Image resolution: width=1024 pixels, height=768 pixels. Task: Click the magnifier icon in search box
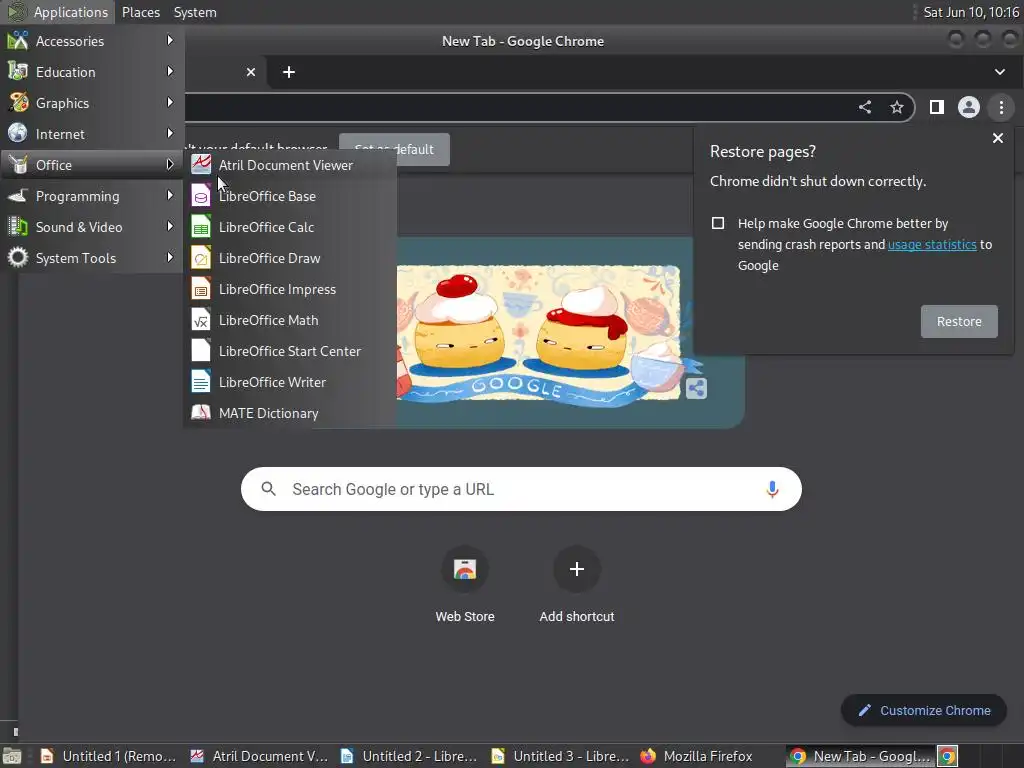click(x=268, y=488)
